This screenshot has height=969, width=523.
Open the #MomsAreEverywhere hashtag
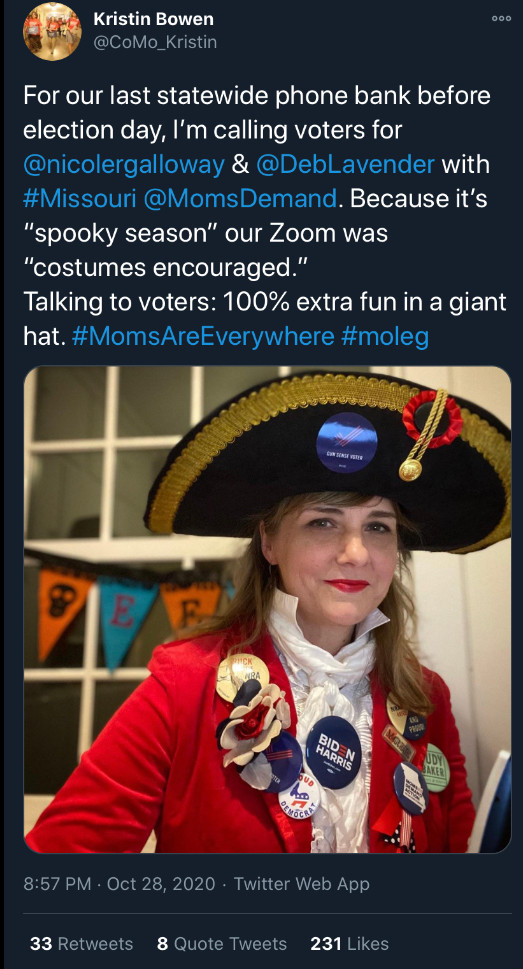(x=203, y=337)
